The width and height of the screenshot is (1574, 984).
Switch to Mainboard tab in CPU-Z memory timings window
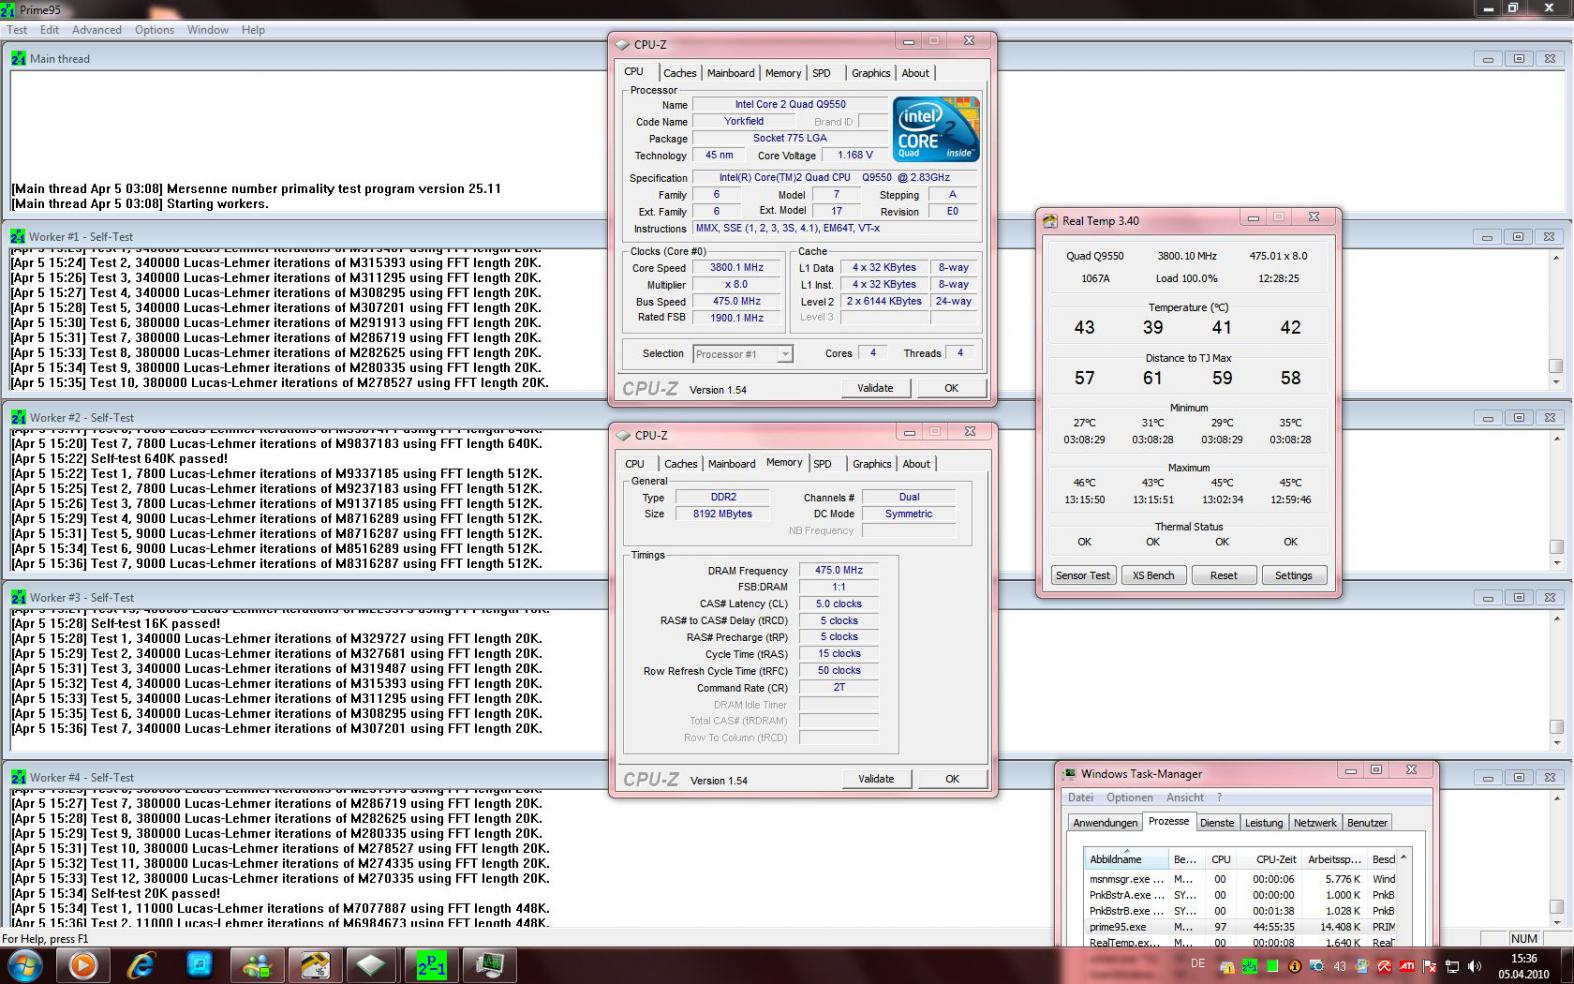coord(732,464)
